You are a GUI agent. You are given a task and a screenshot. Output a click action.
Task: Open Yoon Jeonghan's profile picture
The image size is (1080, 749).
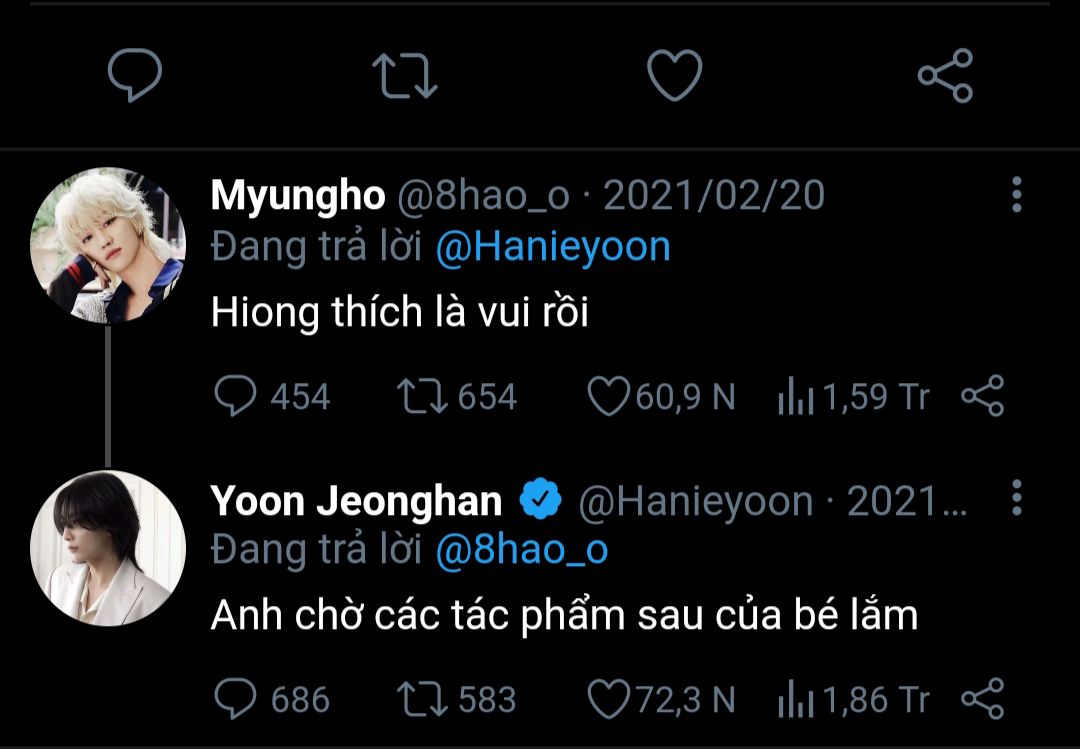coord(108,548)
